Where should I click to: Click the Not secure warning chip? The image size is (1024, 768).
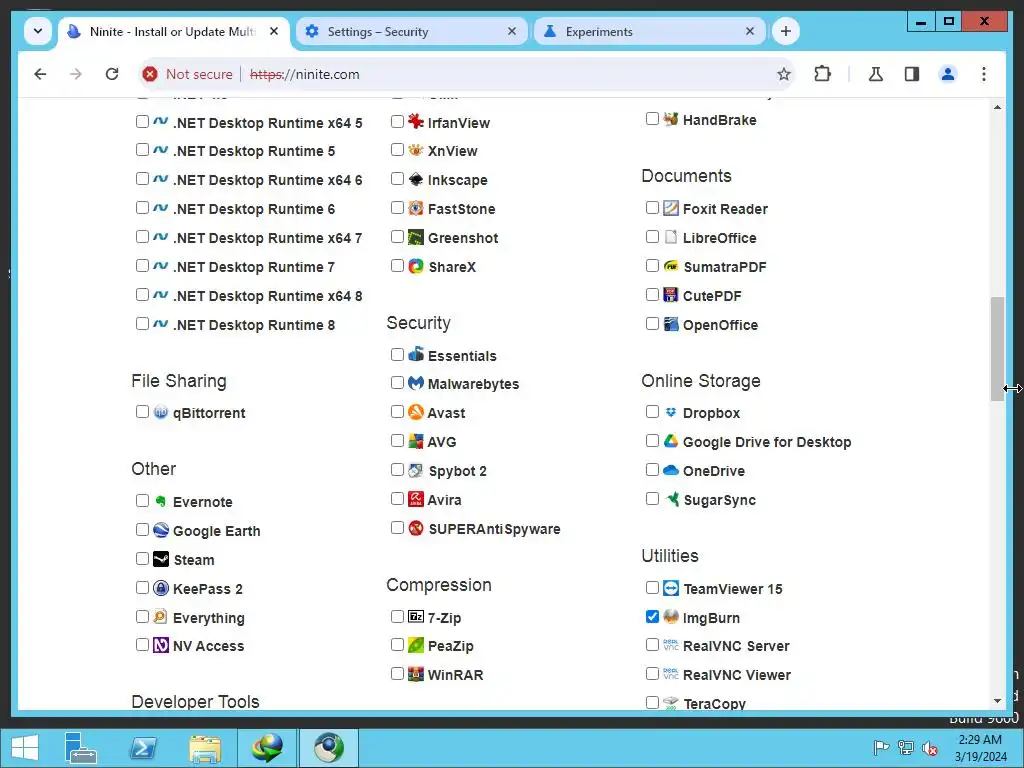(x=188, y=74)
